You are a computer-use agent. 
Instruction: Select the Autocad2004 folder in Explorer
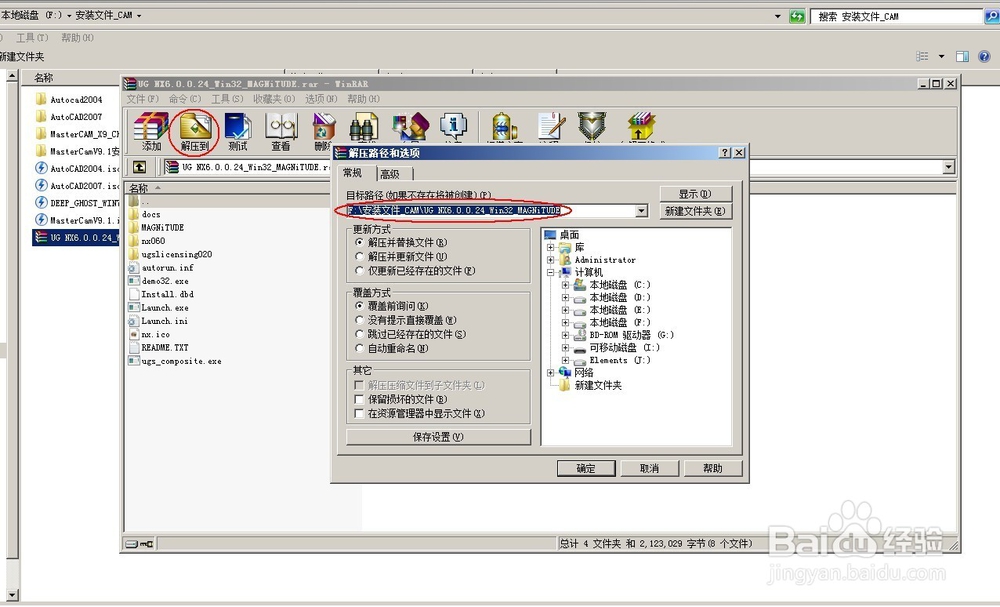click(70, 99)
